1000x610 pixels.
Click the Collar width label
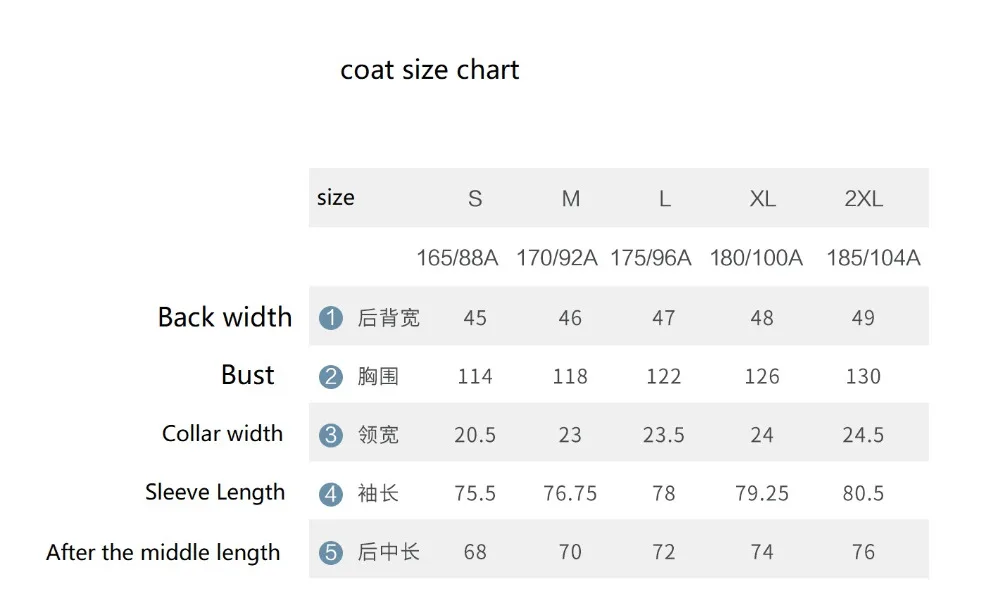(x=222, y=434)
